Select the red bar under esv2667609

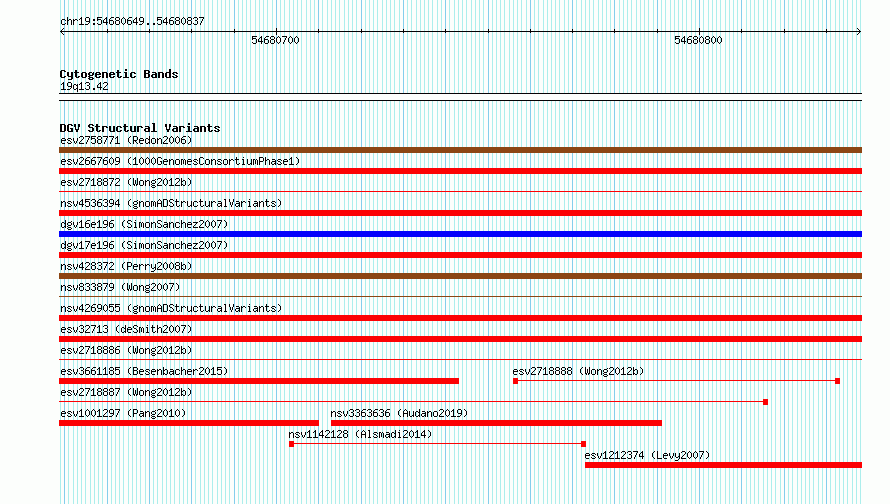click(x=460, y=171)
